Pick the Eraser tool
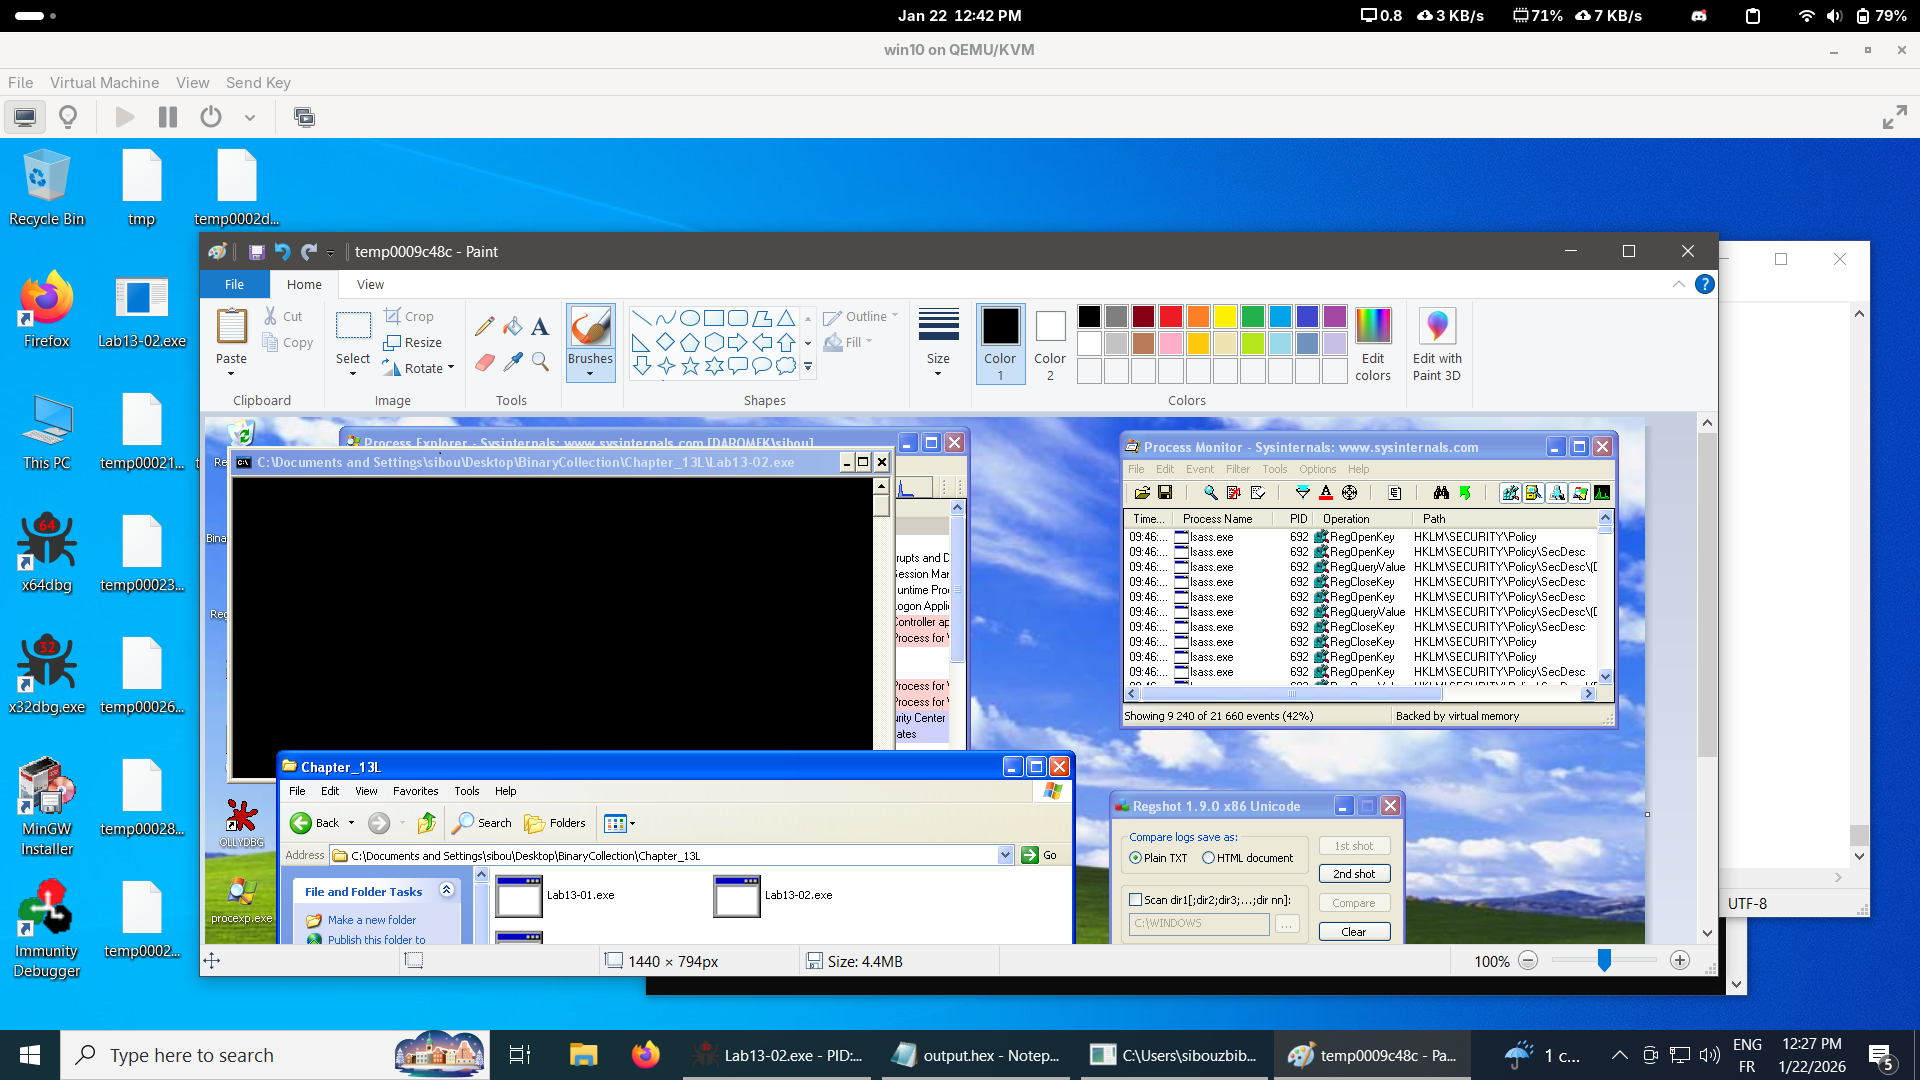Viewport: 1920px width, 1080px height. coord(485,362)
